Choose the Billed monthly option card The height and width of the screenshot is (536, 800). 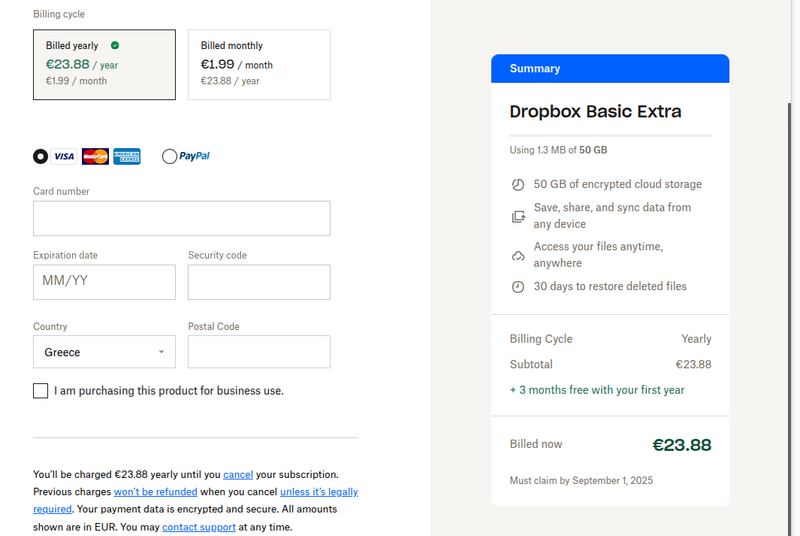pyautogui.click(x=258, y=65)
